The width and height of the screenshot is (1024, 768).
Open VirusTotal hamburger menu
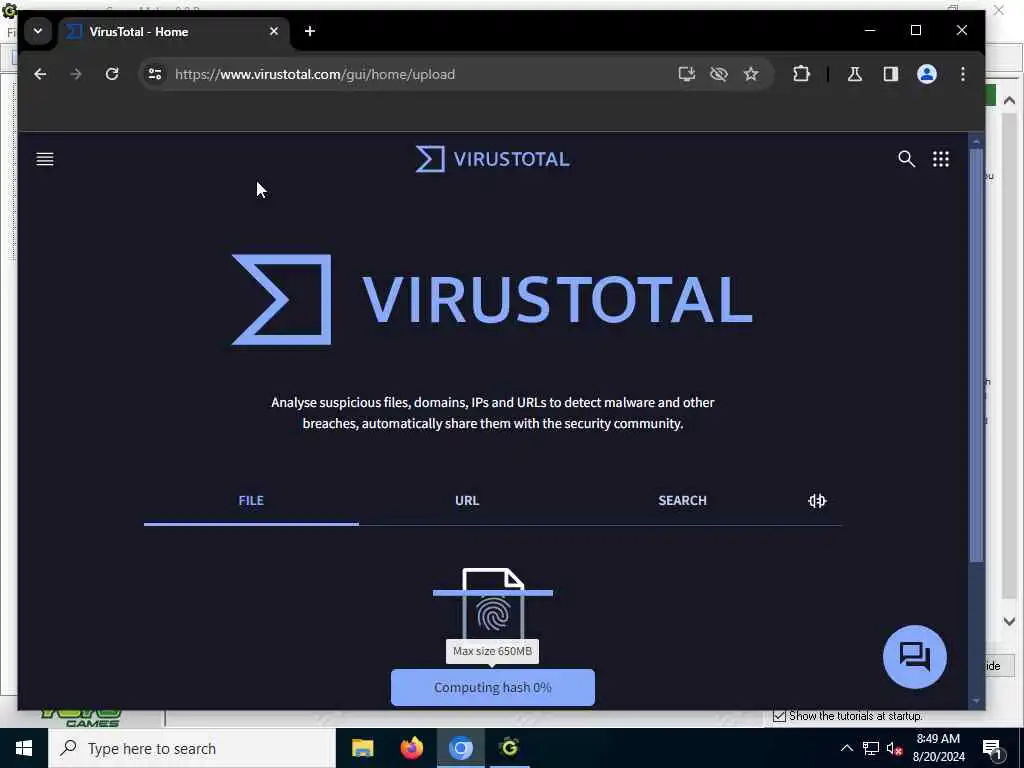tap(44, 159)
